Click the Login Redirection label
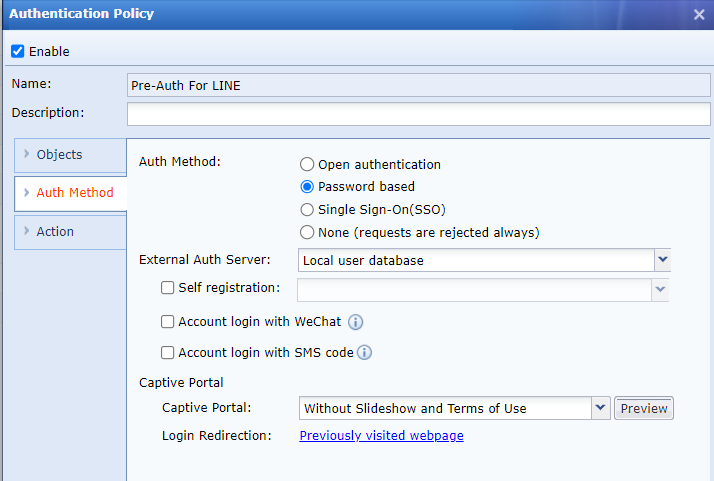The height and width of the screenshot is (481, 714). (x=217, y=436)
